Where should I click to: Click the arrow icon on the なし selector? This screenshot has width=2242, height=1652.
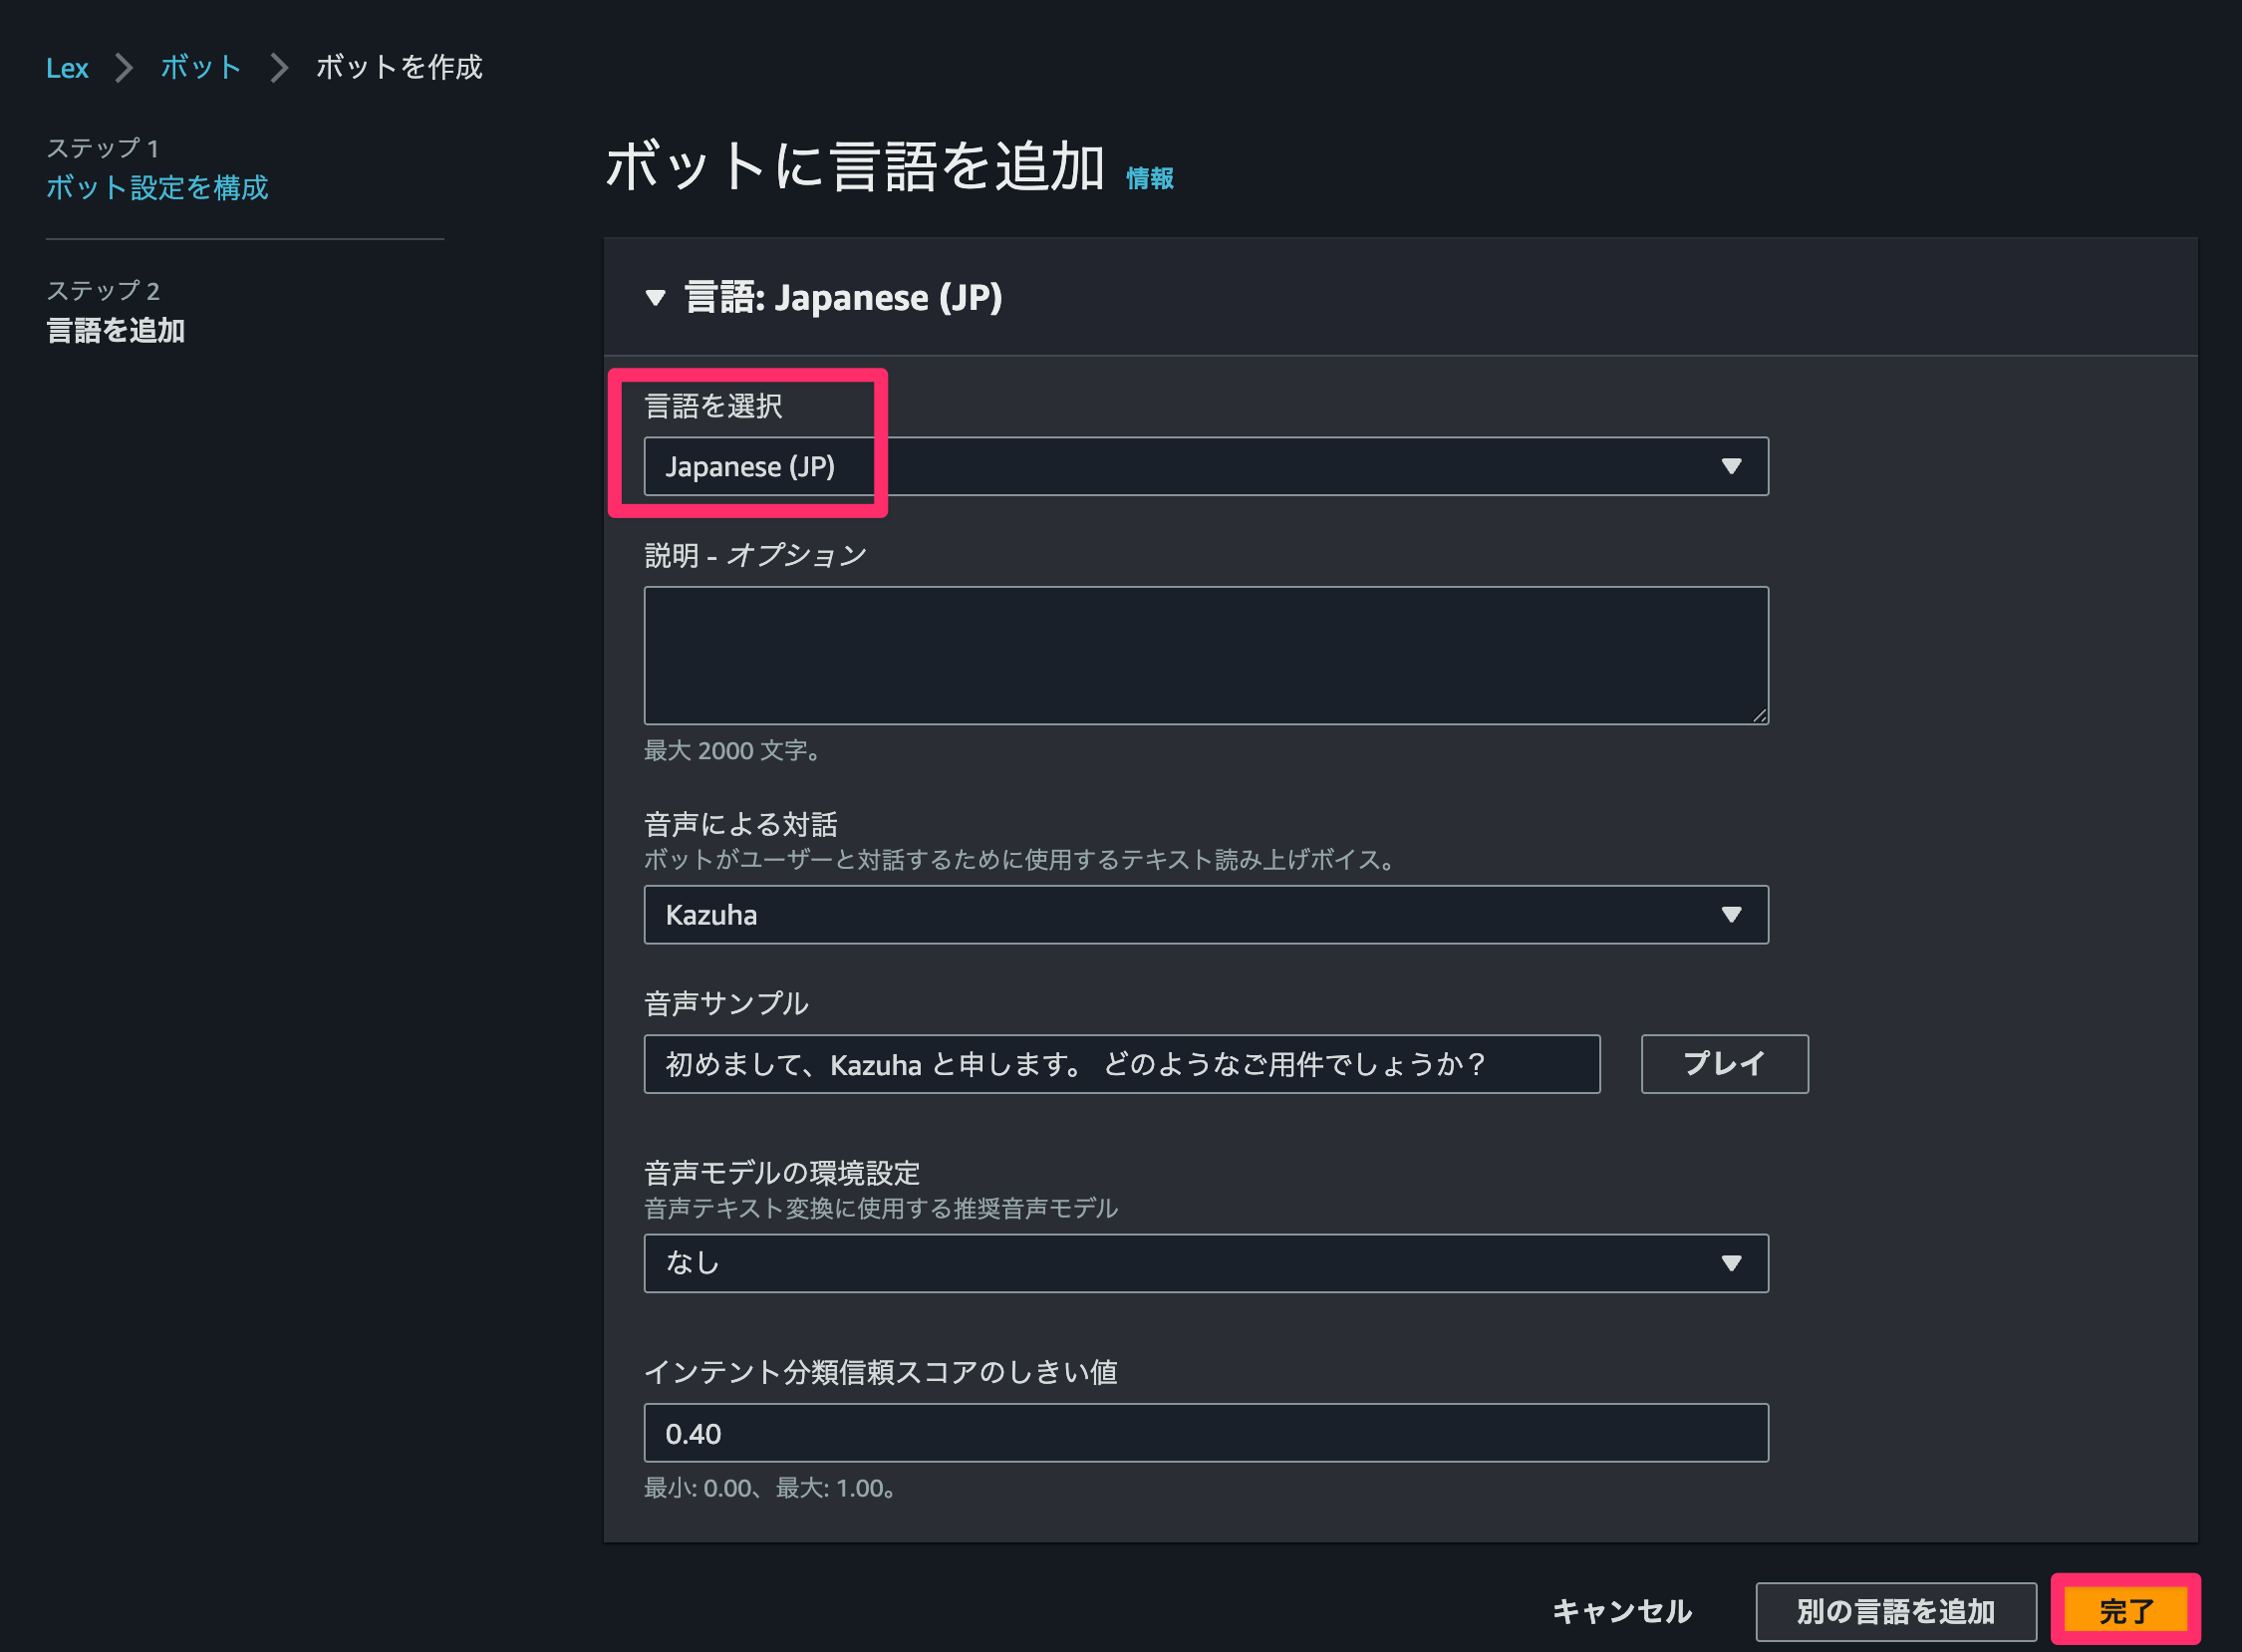1733,1263
